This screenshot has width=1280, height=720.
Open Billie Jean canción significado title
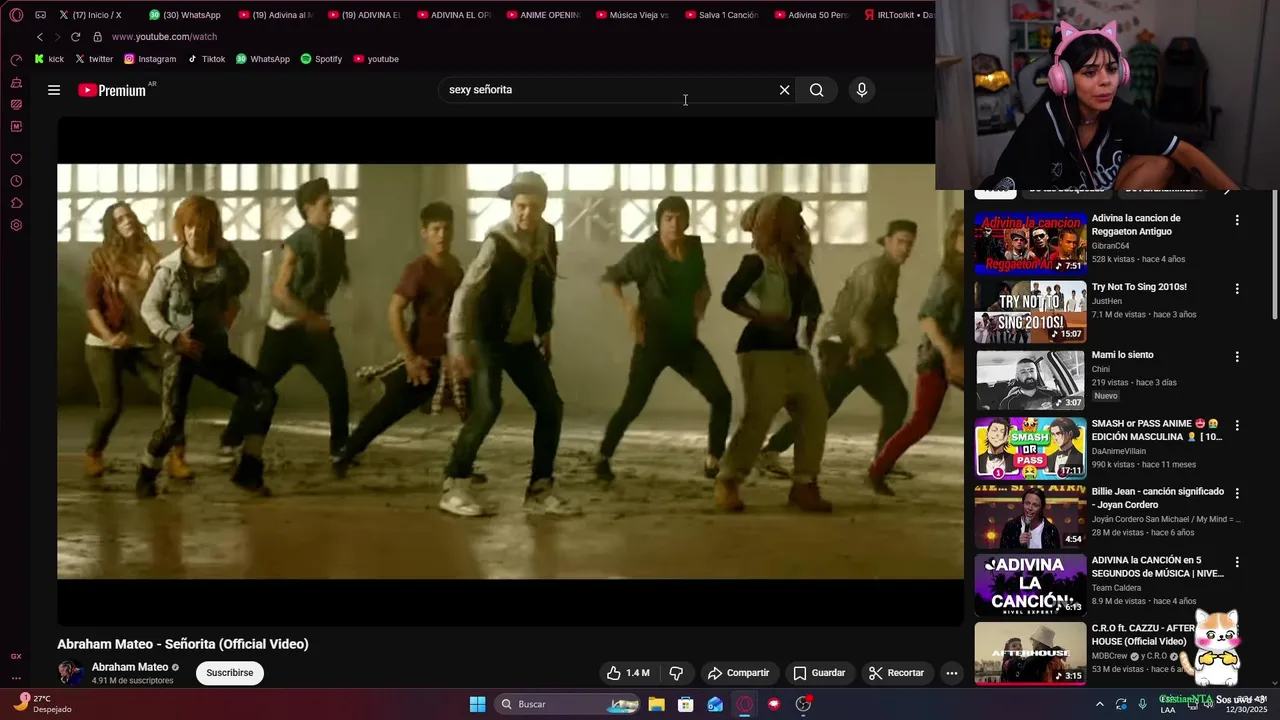[1158, 498]
